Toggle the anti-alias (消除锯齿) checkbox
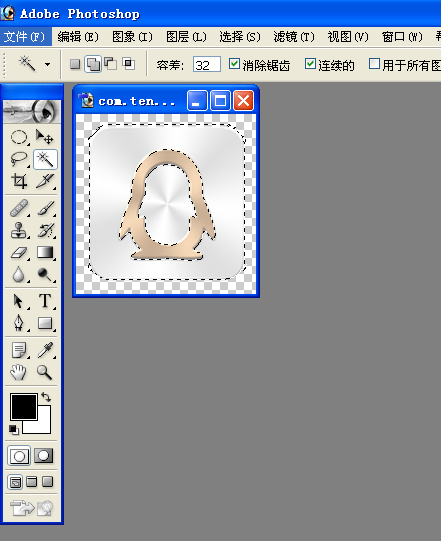 point(234,64)
